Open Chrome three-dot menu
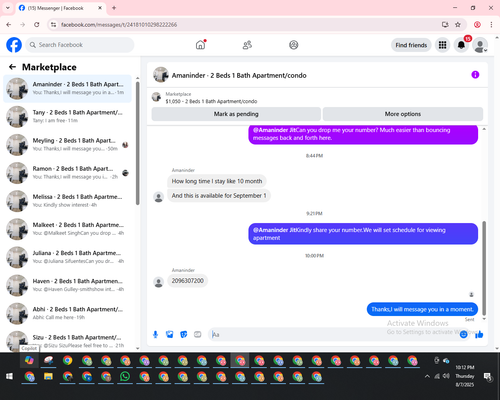Screen dimensions: 500x400 pyautogui.click(x=491, y=24)
